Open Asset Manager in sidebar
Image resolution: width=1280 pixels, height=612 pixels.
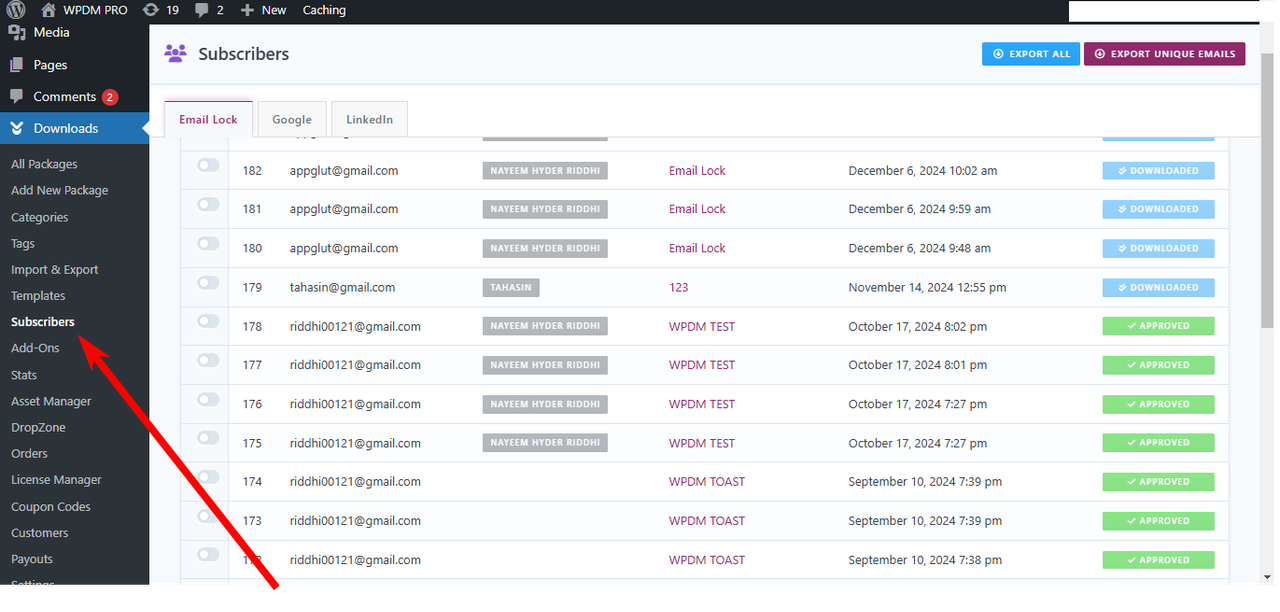[x=51, y=401]
